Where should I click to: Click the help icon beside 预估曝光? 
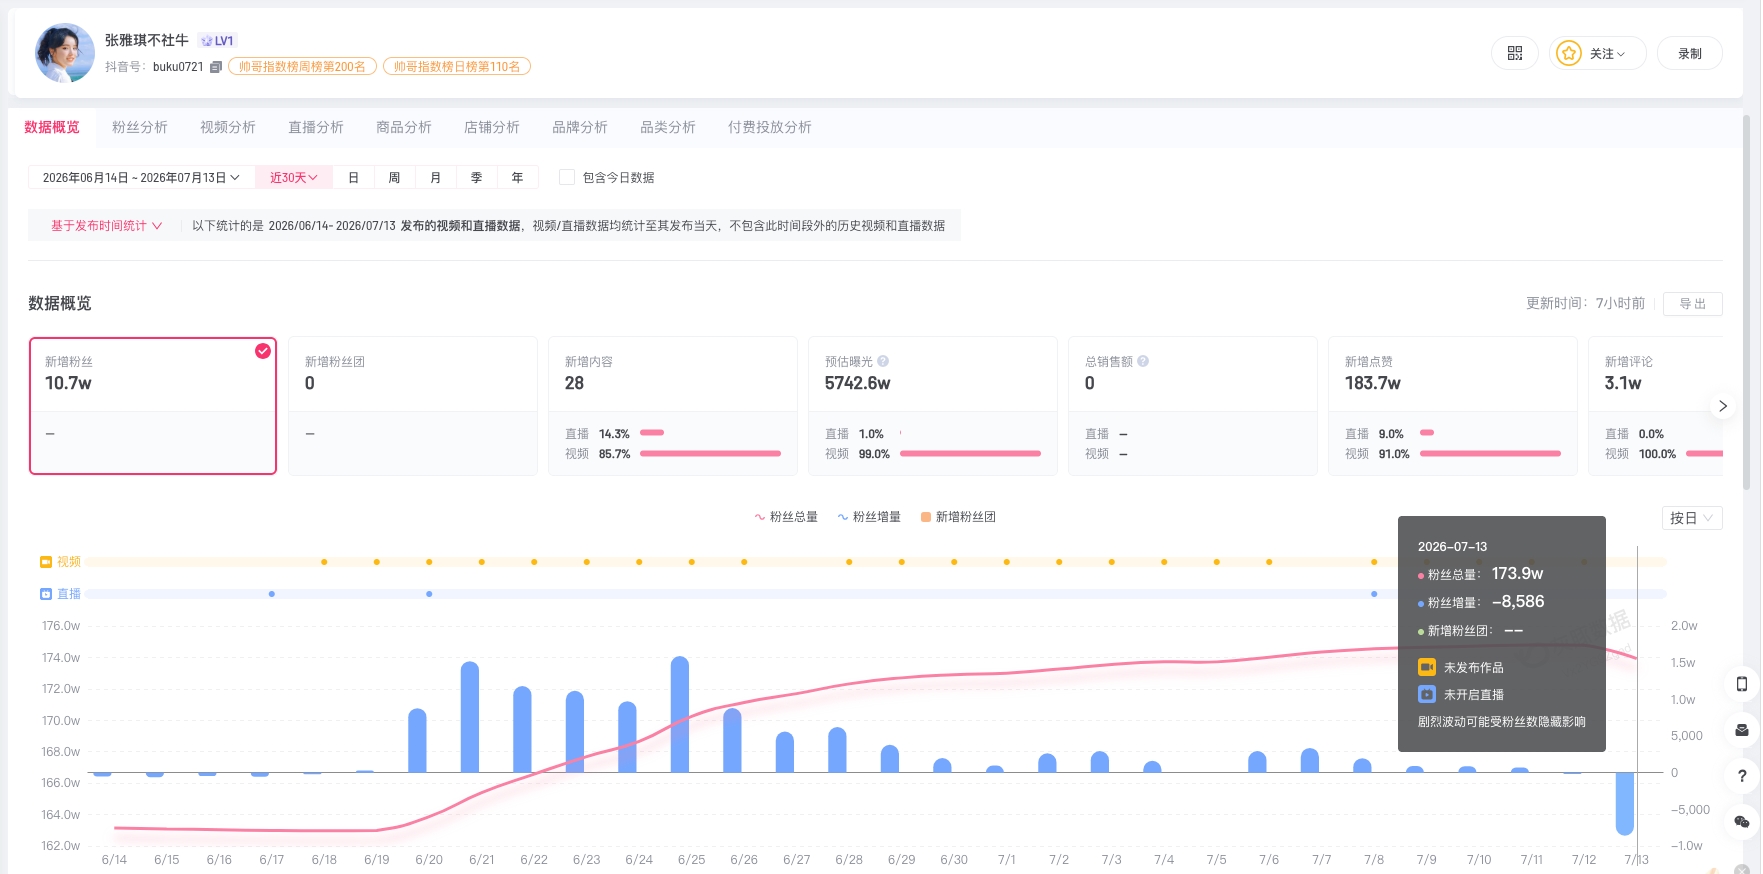pos(883,361)
